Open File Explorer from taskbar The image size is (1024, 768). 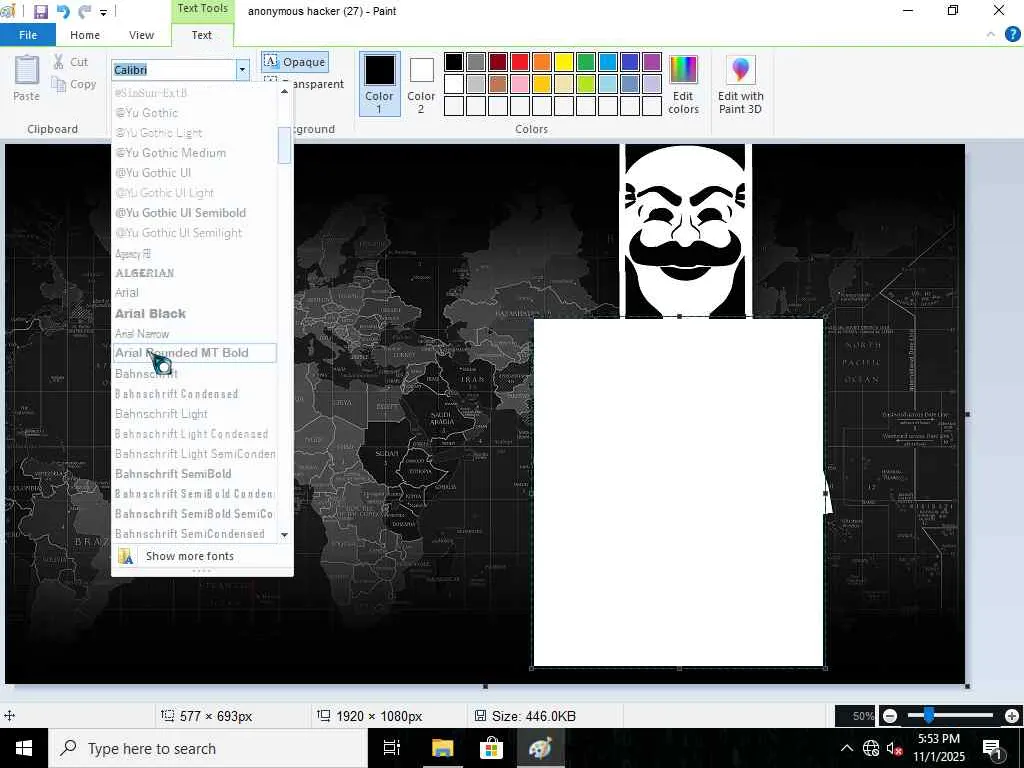pos(442,748)
